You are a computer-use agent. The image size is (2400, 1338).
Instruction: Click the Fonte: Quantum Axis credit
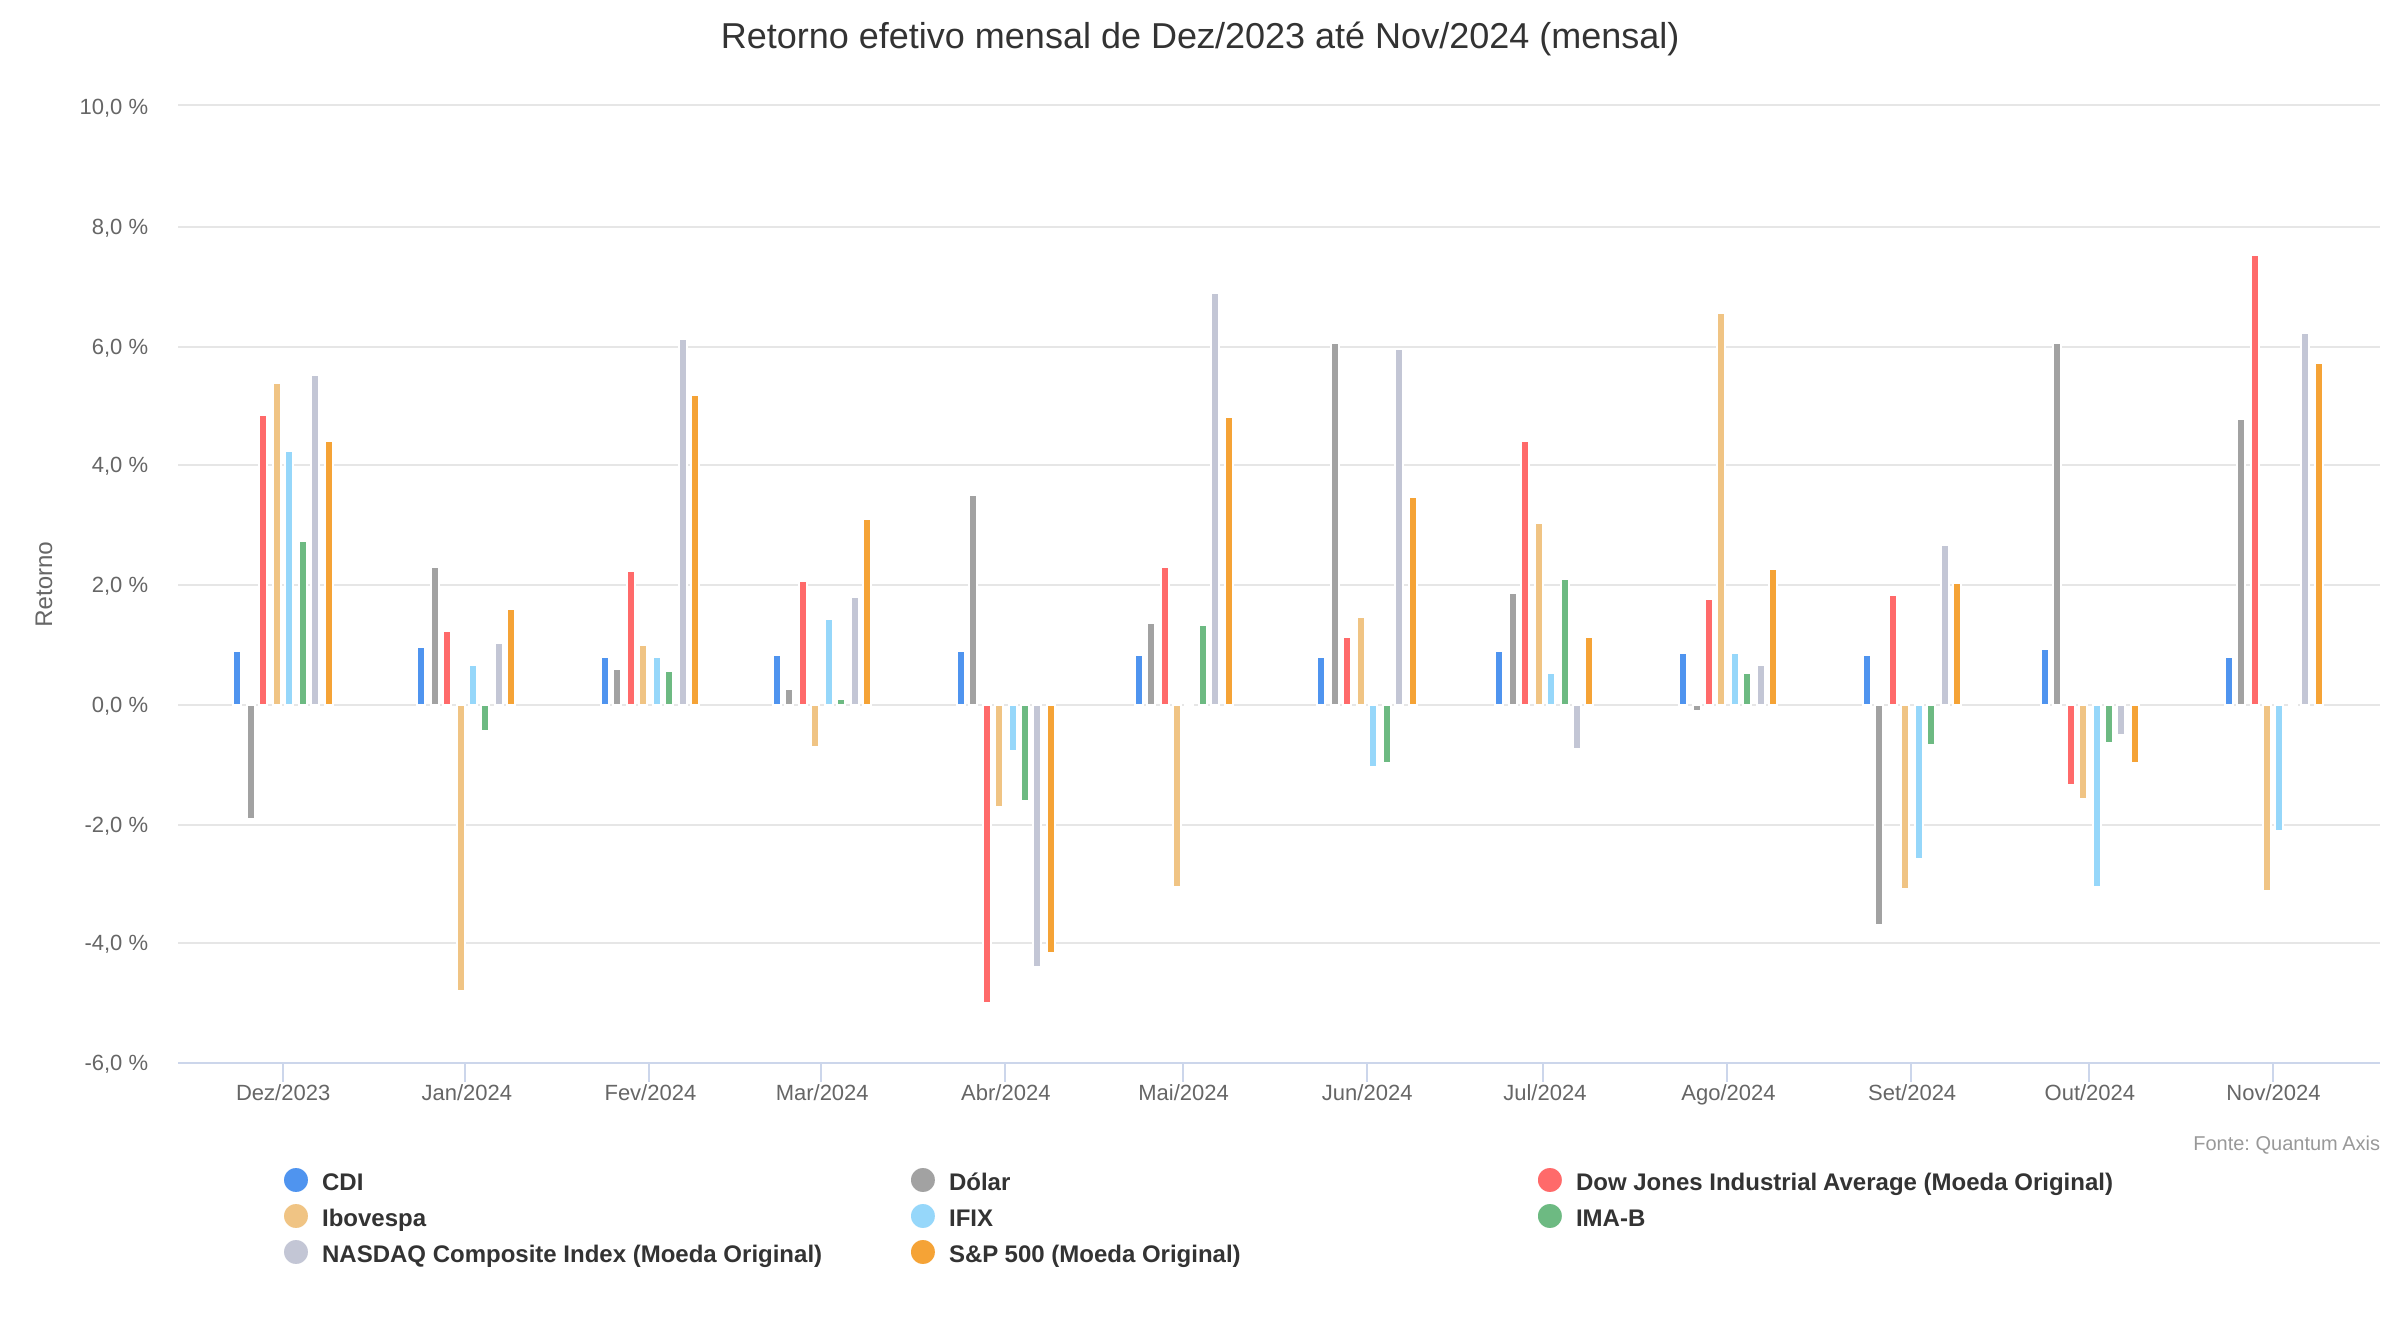[2286, 1143]
